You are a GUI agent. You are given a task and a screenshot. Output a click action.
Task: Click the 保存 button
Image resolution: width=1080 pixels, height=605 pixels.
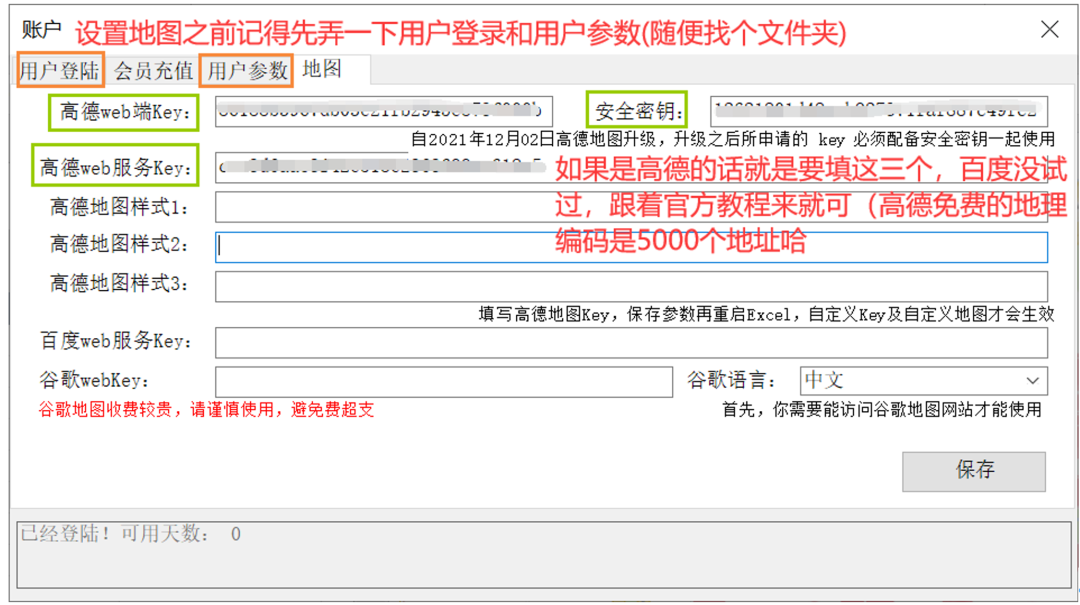(x=974, y=471)
